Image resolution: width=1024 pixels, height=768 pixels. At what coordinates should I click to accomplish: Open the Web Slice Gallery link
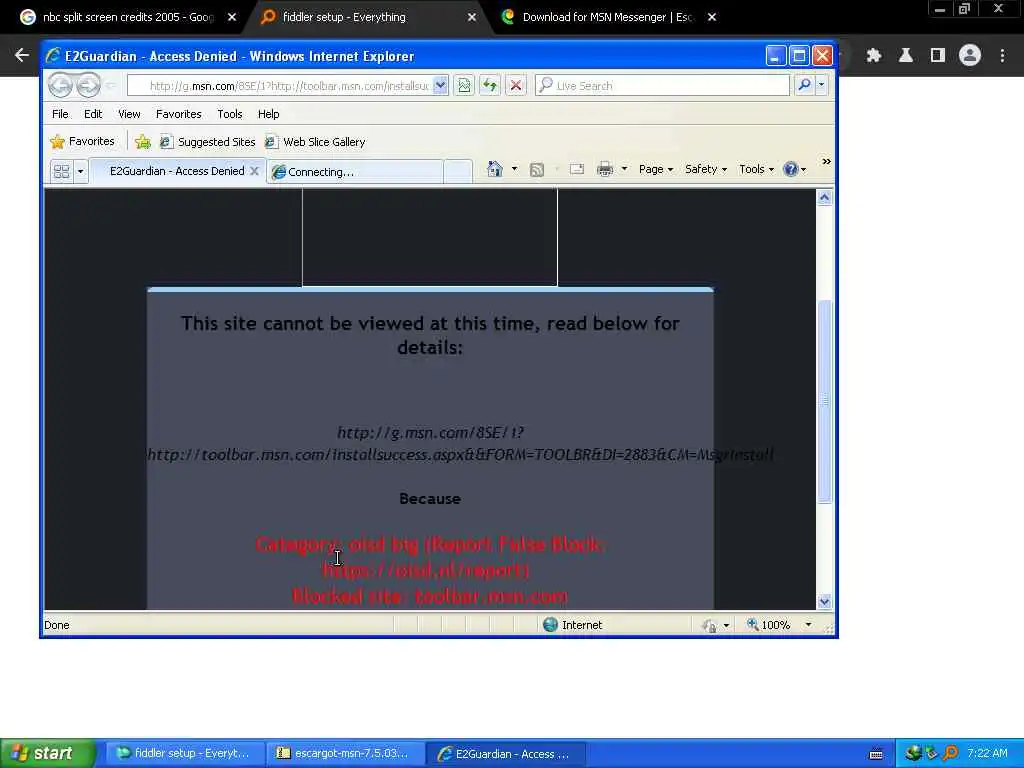(x=315, y=142)
